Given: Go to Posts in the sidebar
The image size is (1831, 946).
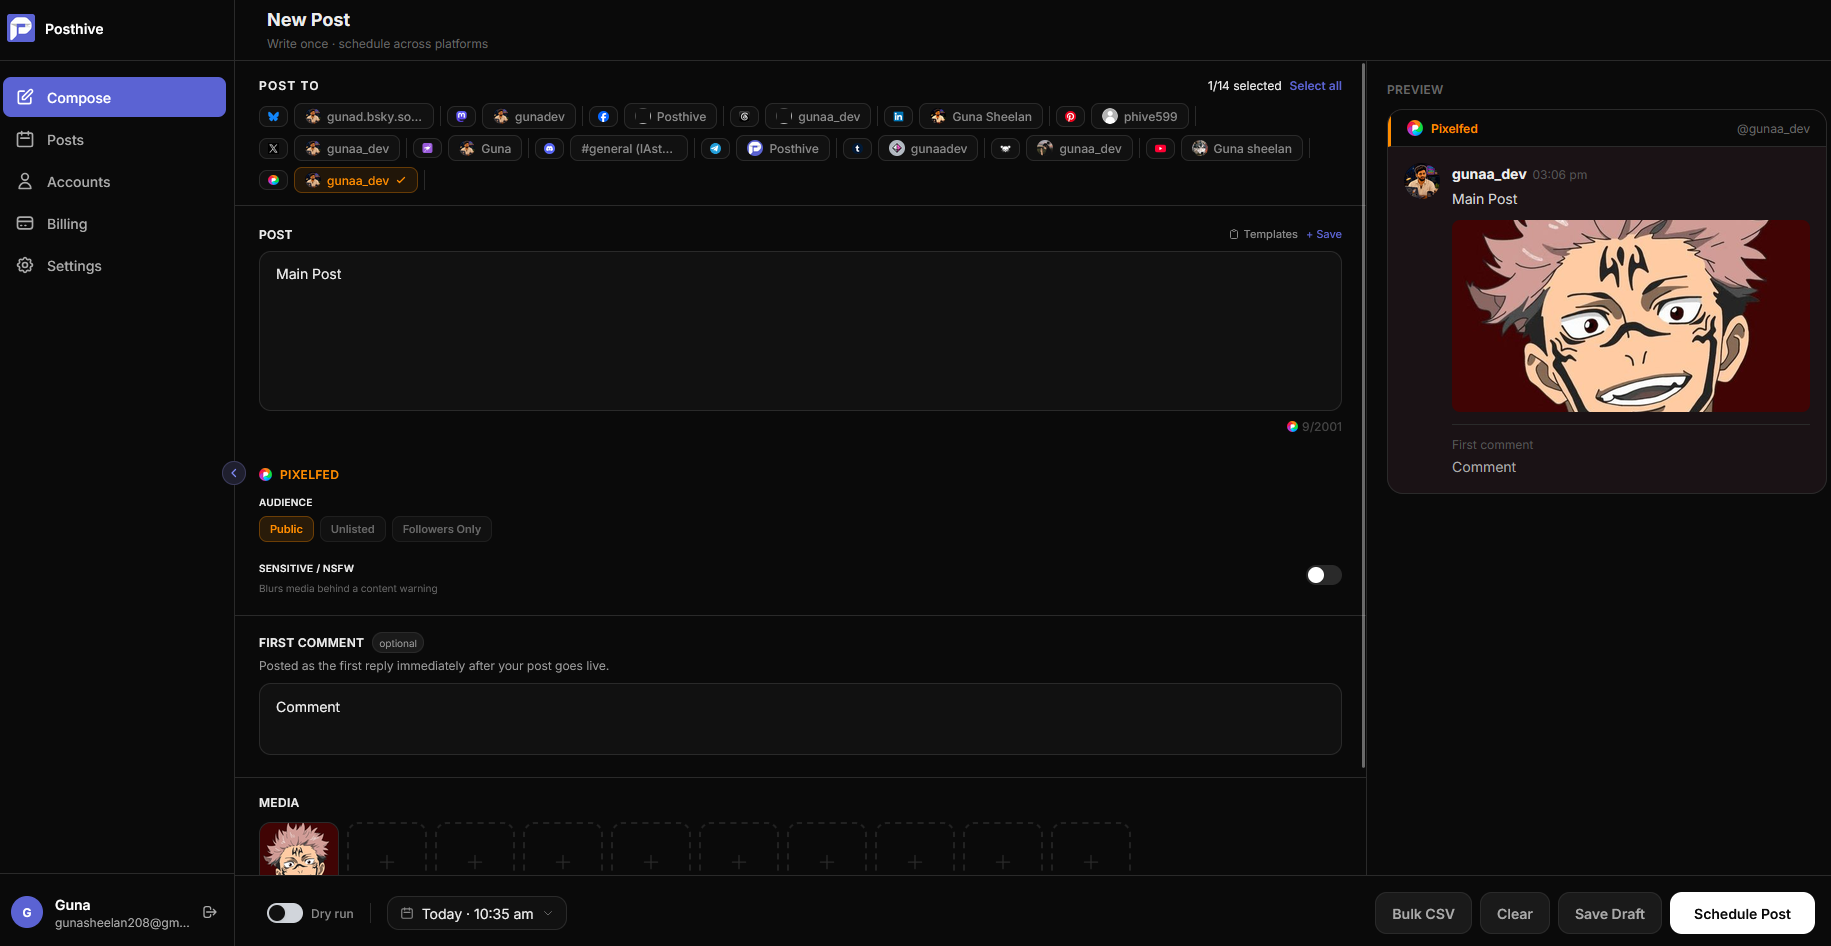Looking at the screenshot, I should pos(114,140).
